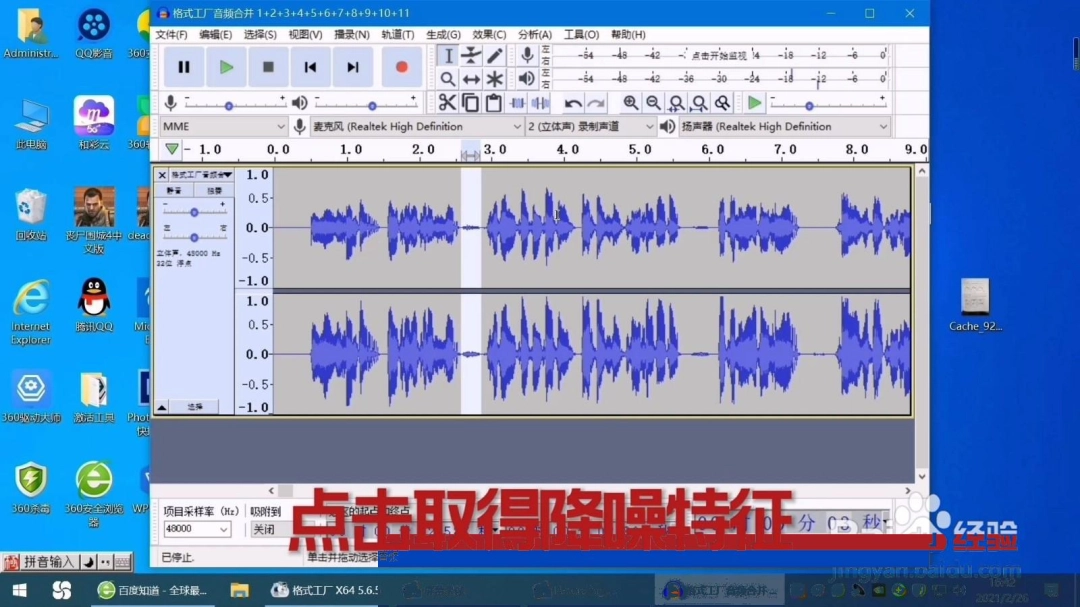Click the playback meter speaker icon
Viewport: 1080px width, 607px height.
[527, 79]
